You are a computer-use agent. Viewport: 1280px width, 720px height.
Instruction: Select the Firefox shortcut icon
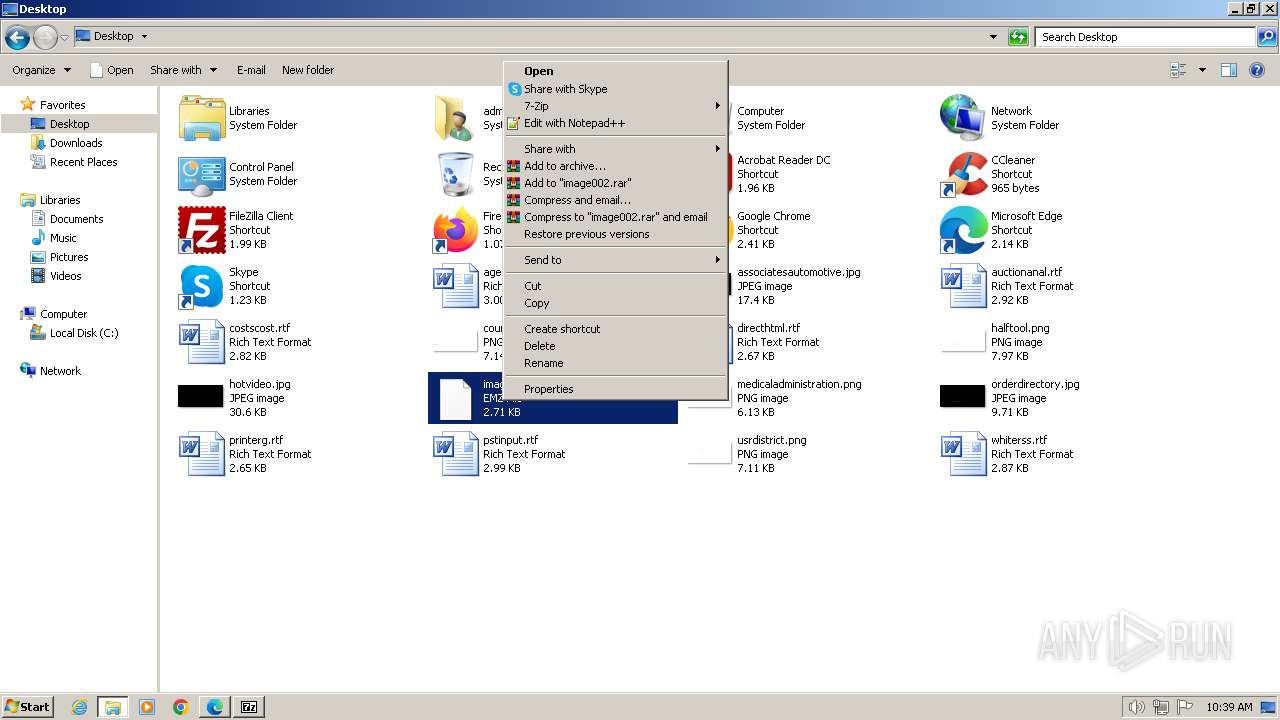click(456, 230)
